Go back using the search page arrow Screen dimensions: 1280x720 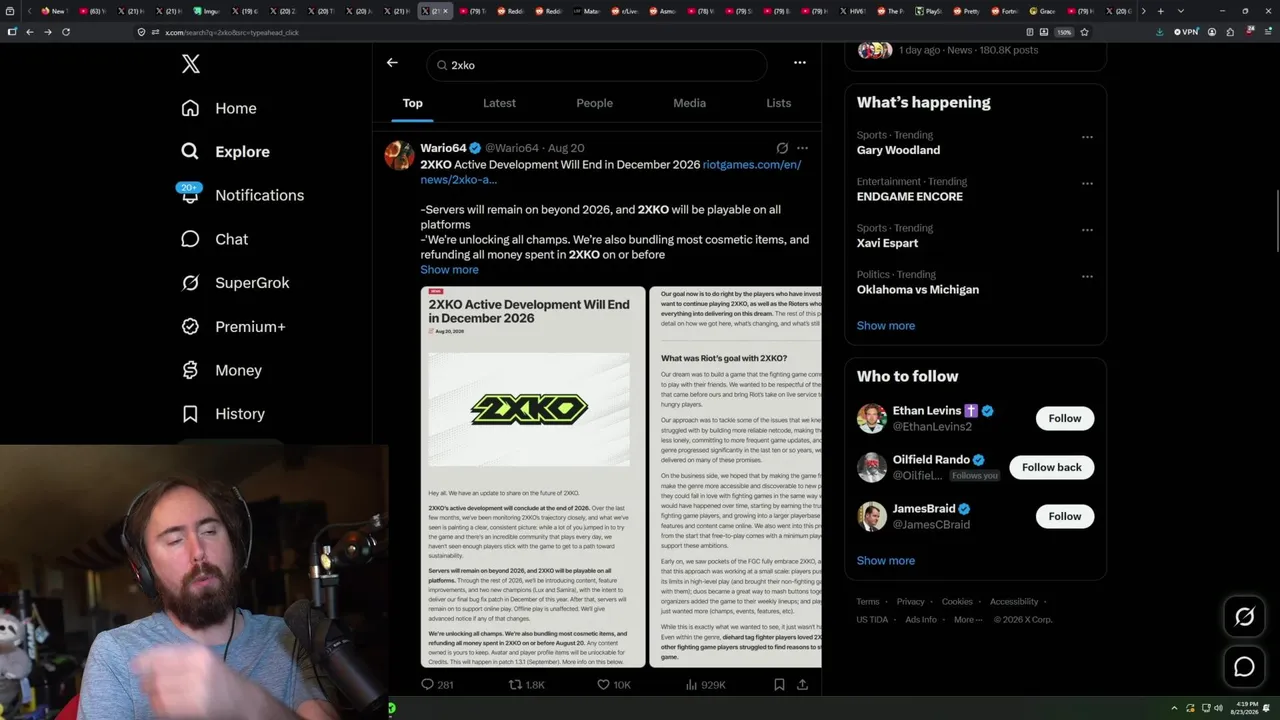(392, 63)
